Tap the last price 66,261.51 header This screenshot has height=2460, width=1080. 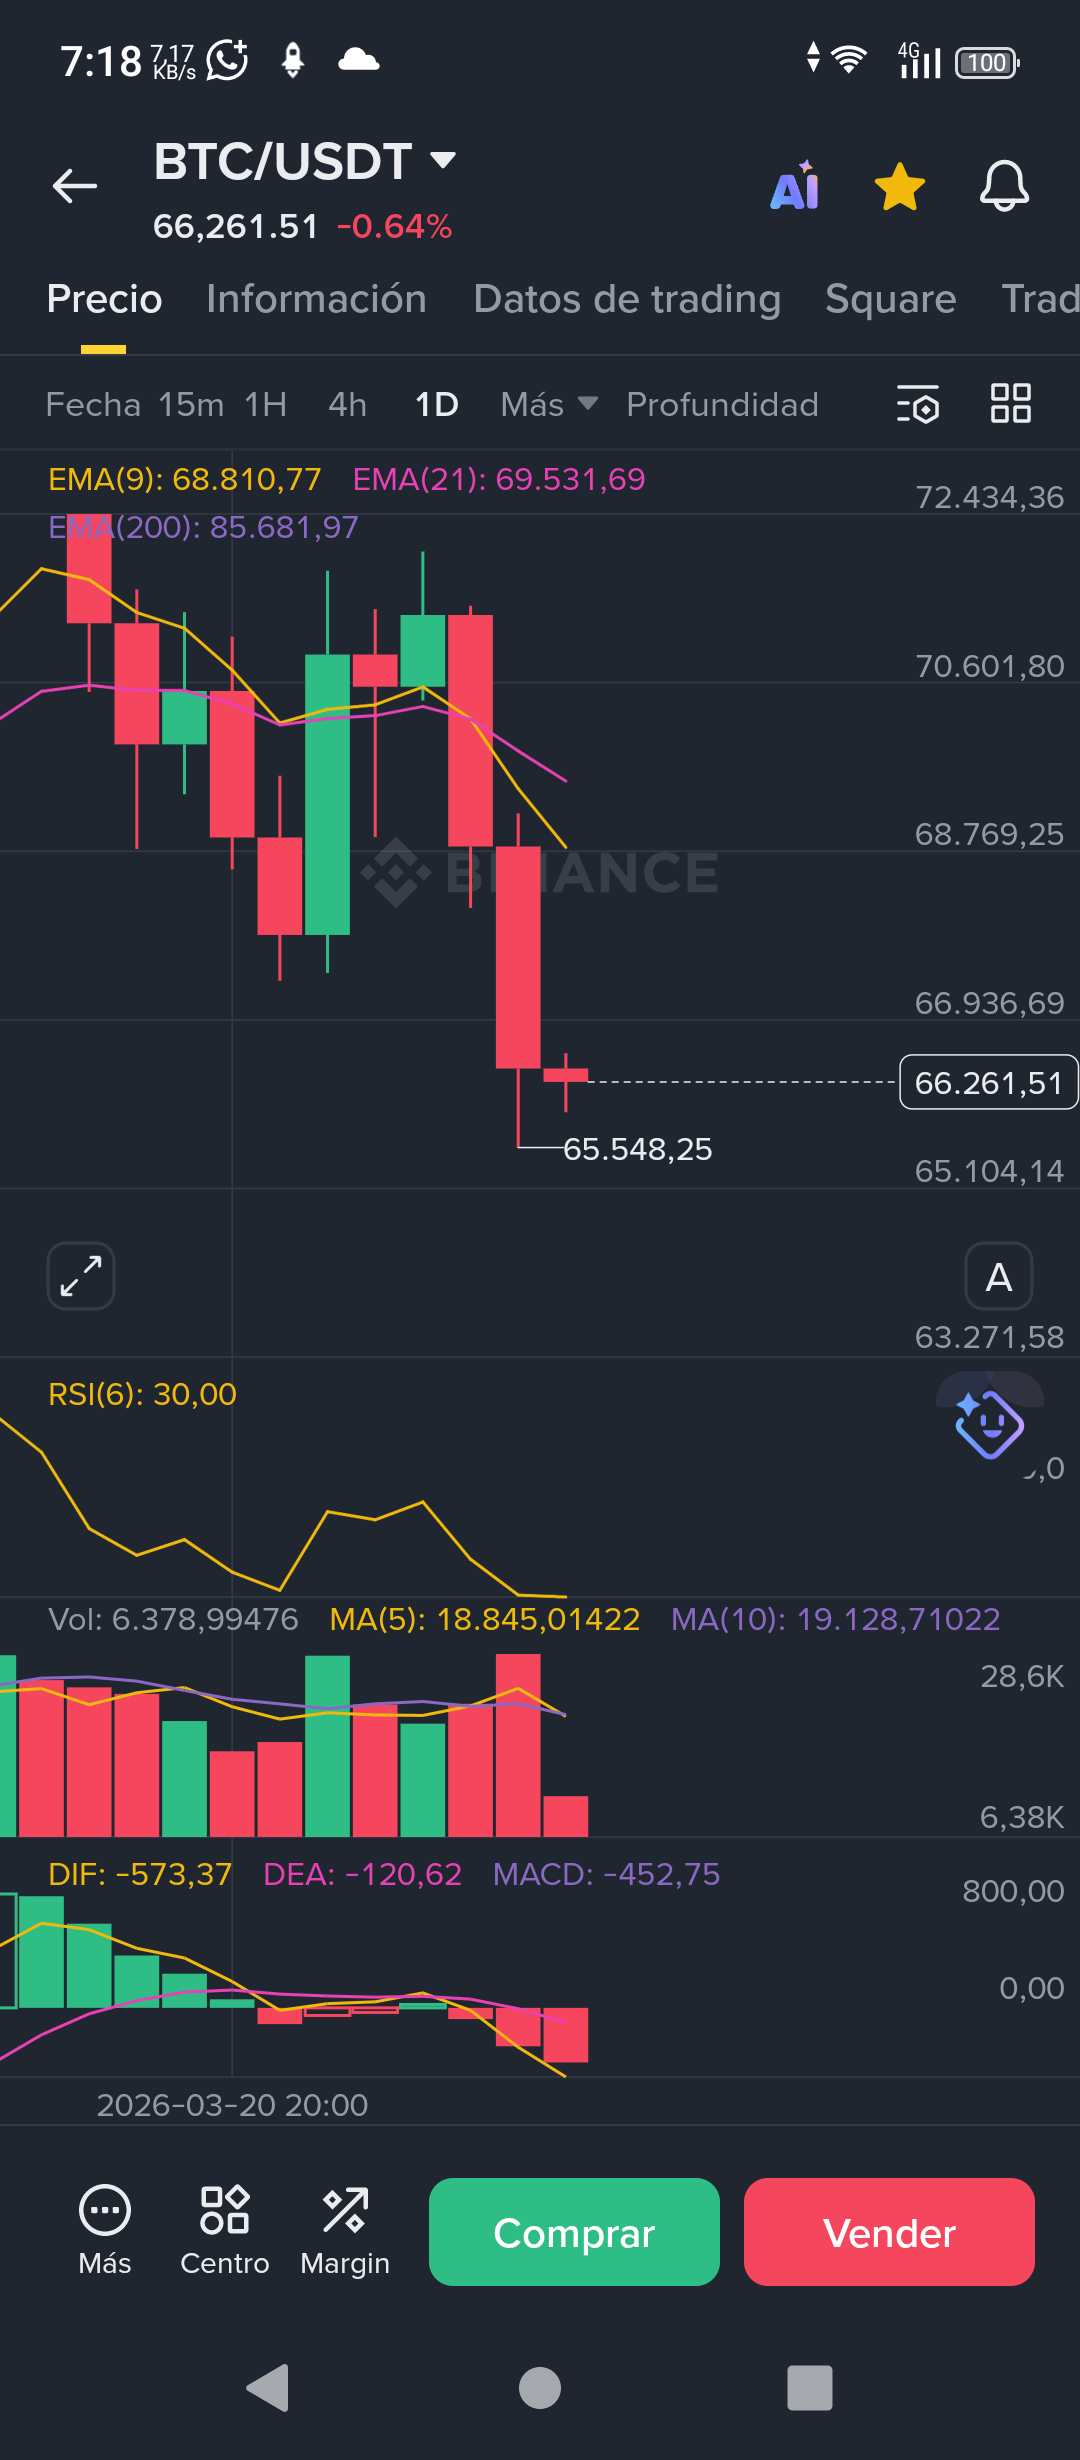click(235, 227)
